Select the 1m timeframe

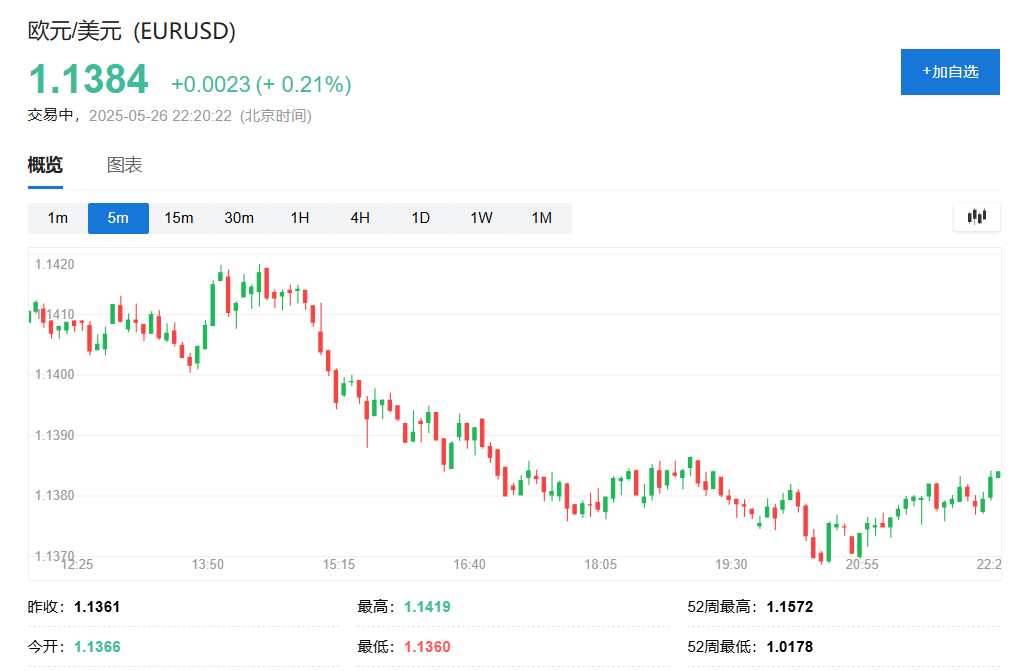(57, 218)
